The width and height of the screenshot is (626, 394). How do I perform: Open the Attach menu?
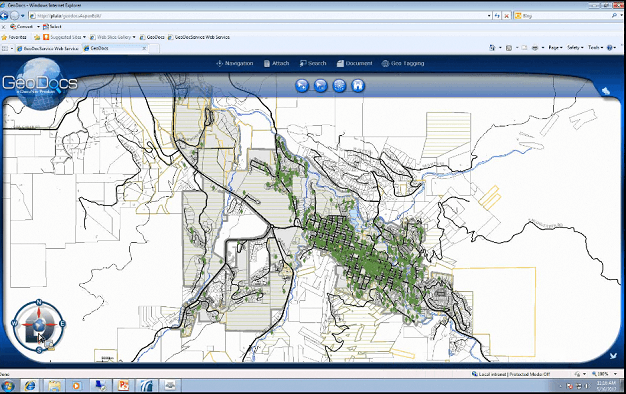point(276,63)
